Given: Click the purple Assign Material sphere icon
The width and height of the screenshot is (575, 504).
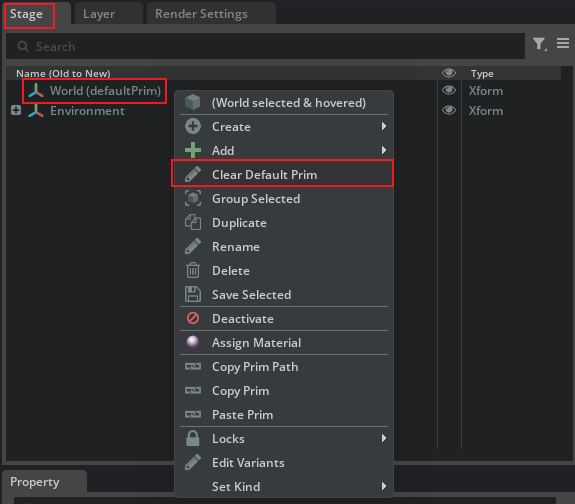Looking at the screenshot, I should [193, 342].
